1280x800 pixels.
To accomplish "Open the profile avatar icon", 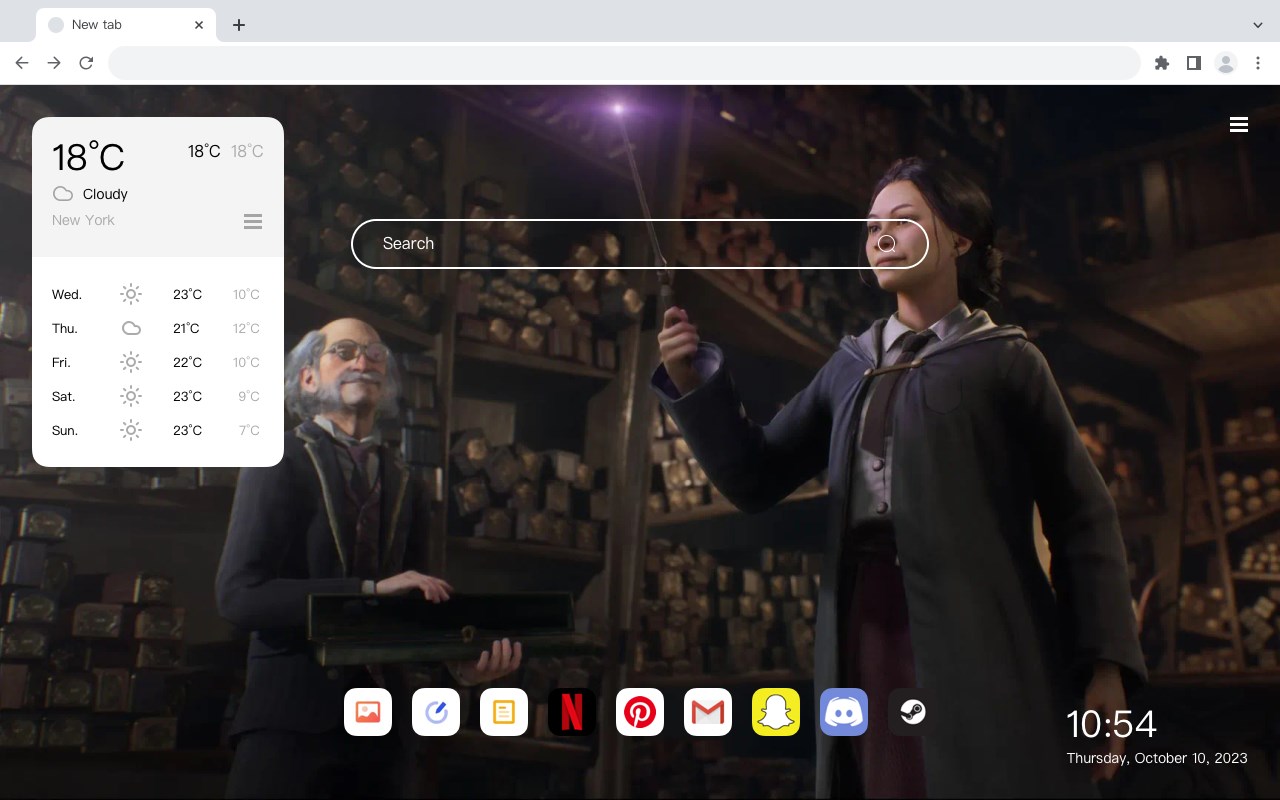I will click(1226, 63).
